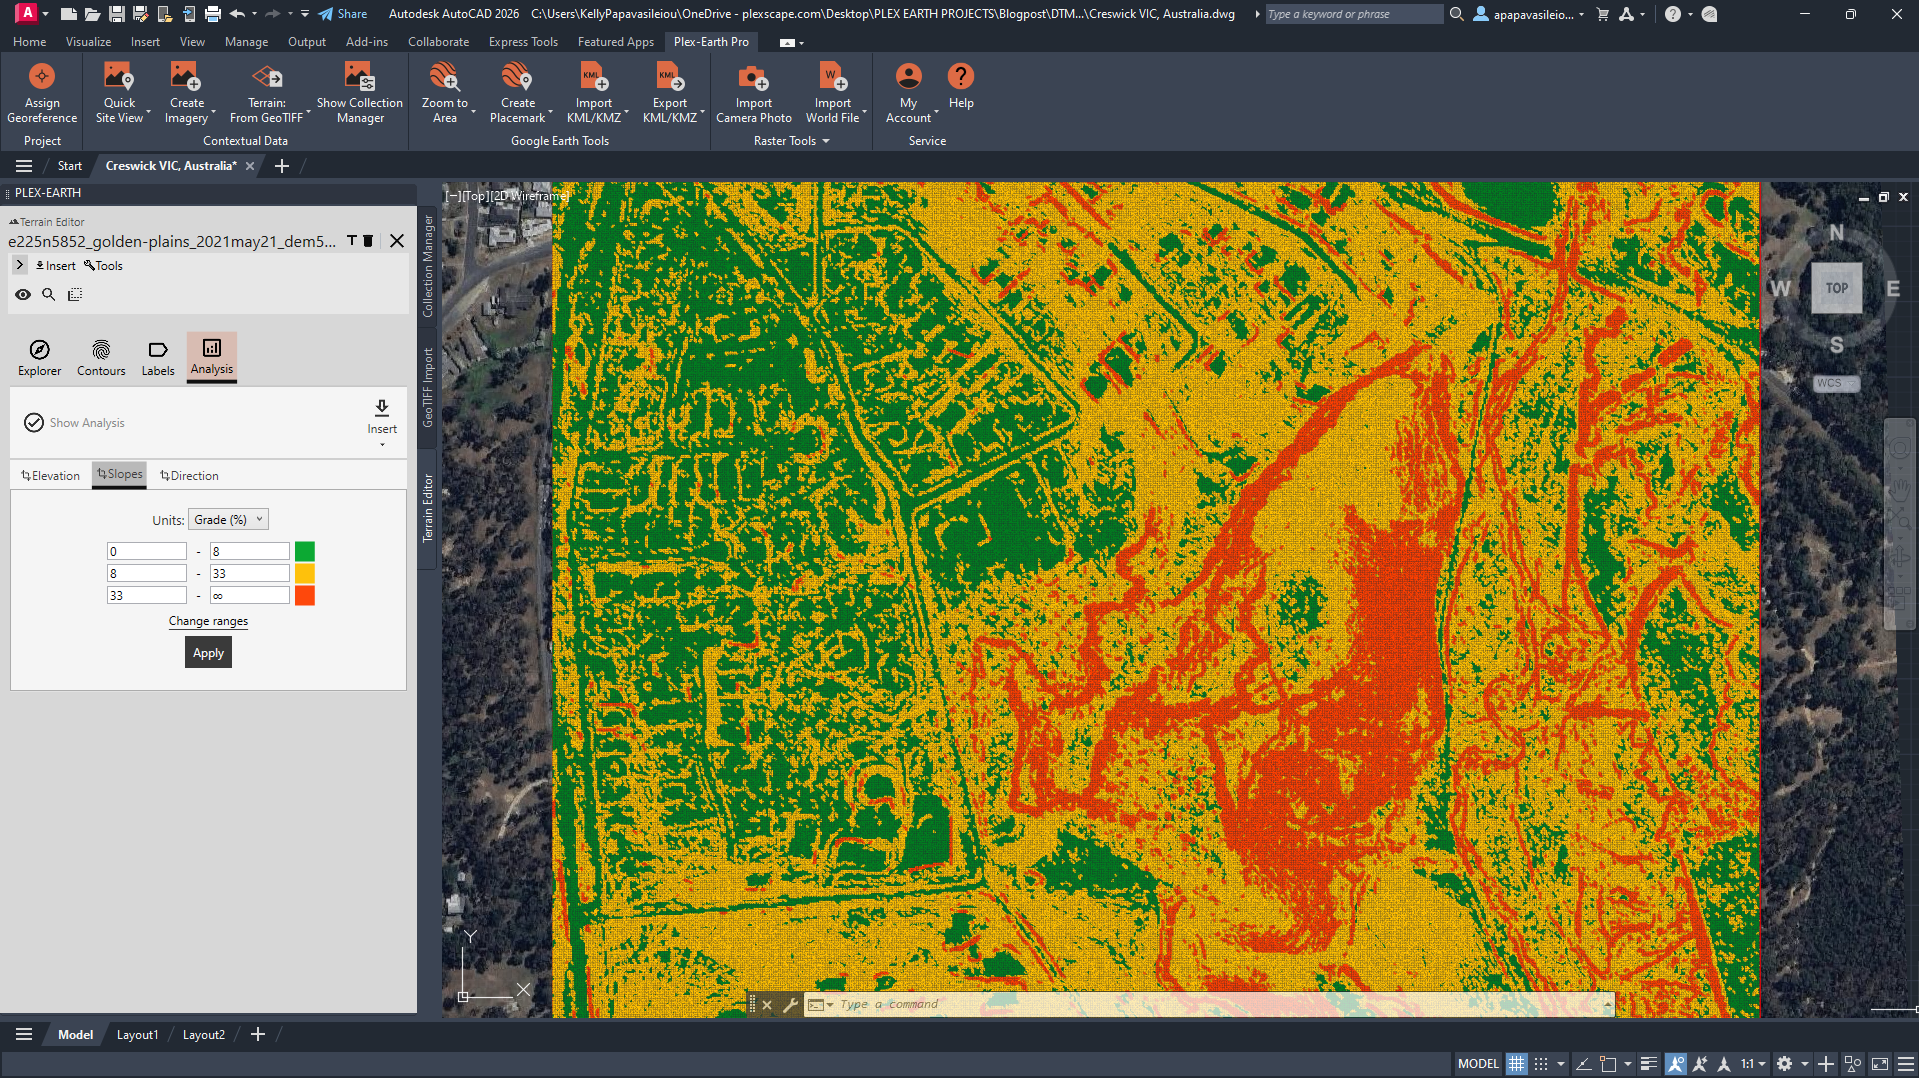Click rename terrain T icon
The height and width of the screenshot is (1079, 1919).
pyautogui.click(x=352, y=241)
